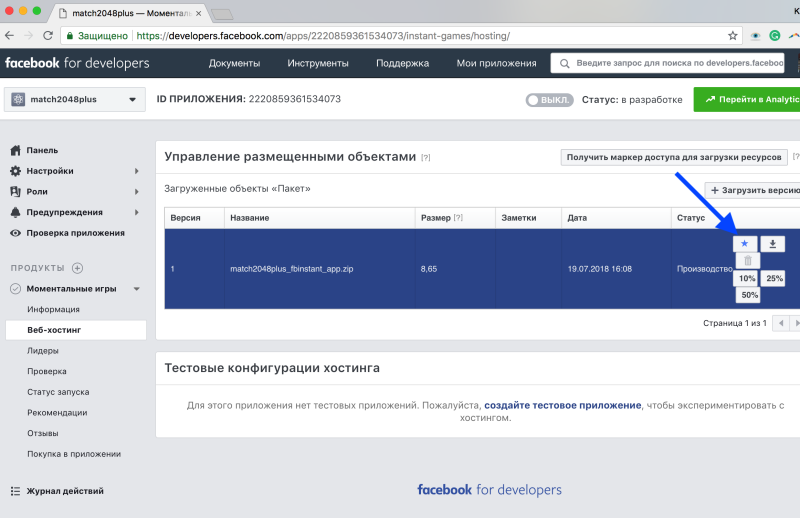
Task: Click the Проверка приложения eye icon
Action: 16,233
